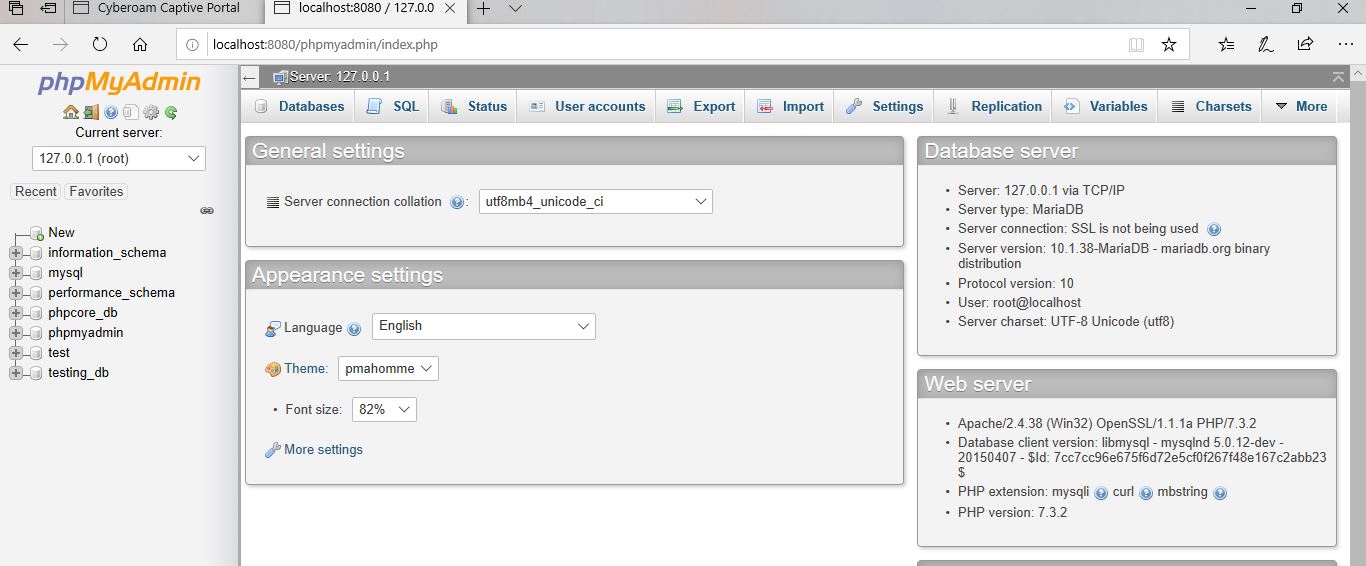Expand the information_schema database node
The height and width of the screenshot is (566, 1366).
tap(15, 253)
